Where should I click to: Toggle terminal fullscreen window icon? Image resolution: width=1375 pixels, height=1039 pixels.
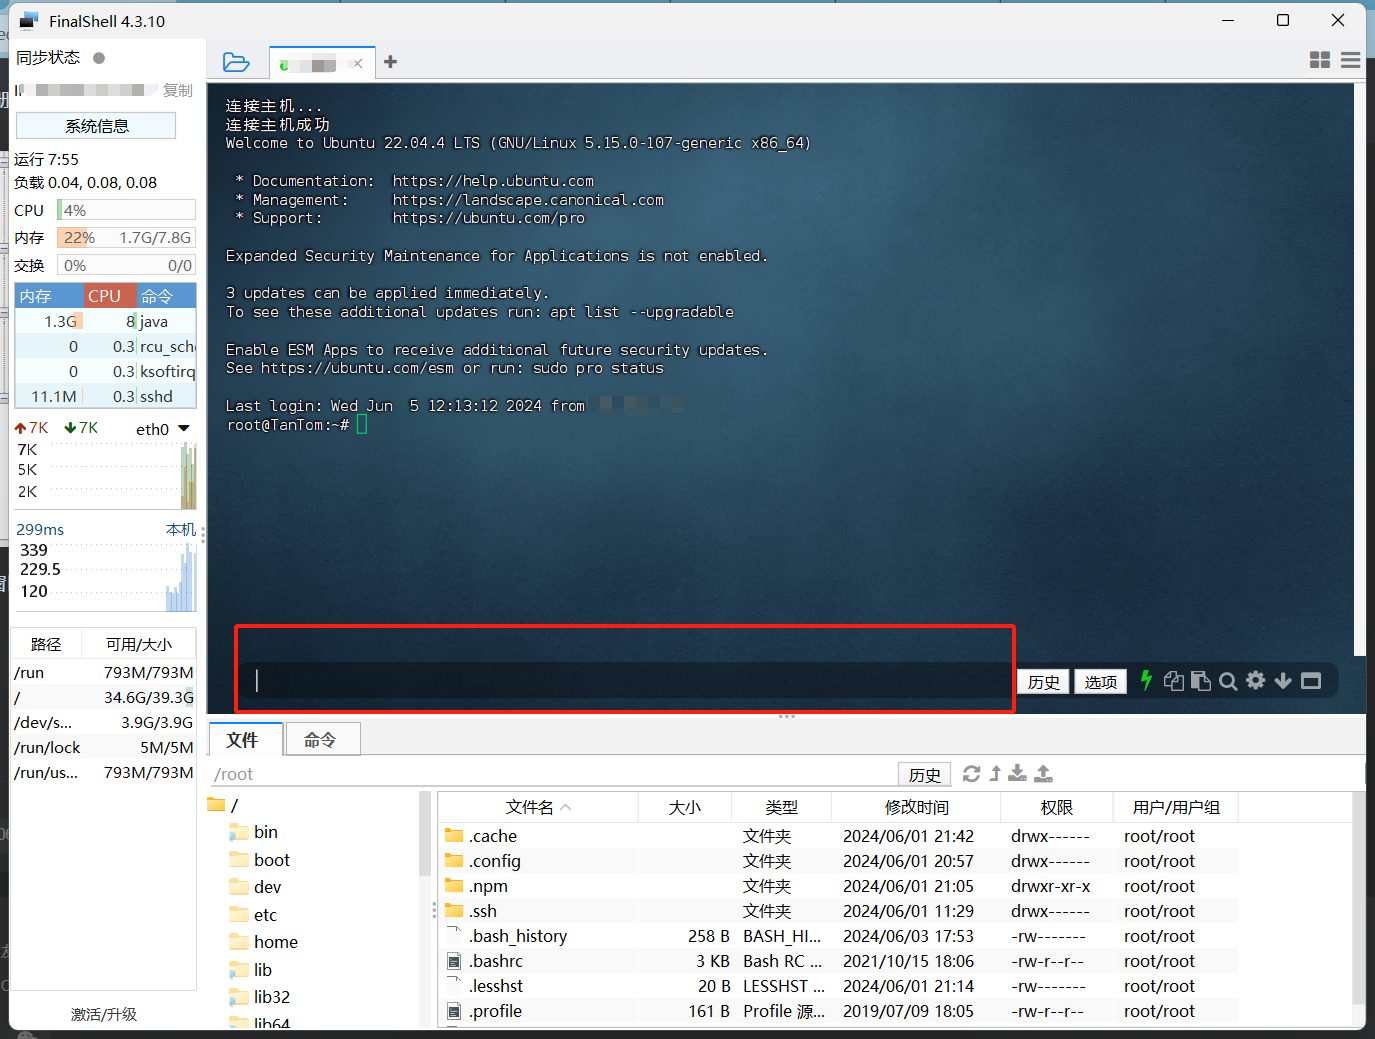[1311, 681]
